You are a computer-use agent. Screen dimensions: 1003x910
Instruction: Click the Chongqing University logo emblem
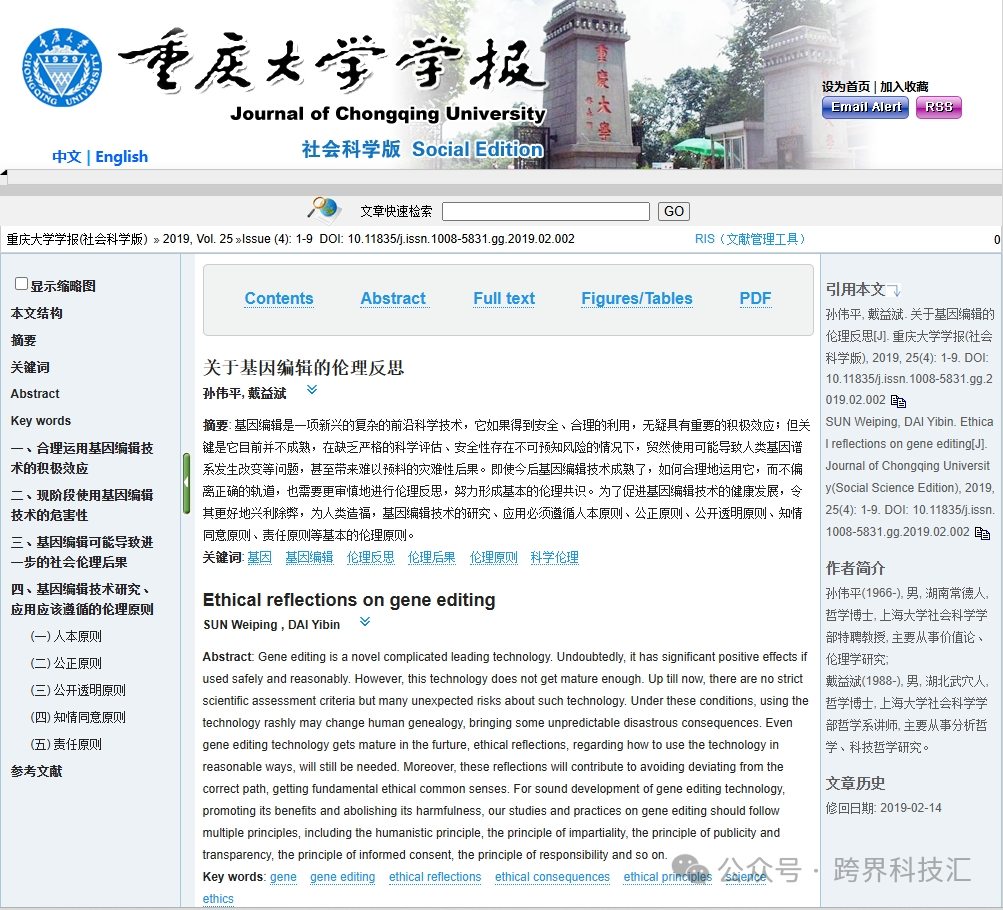(62, 67)
